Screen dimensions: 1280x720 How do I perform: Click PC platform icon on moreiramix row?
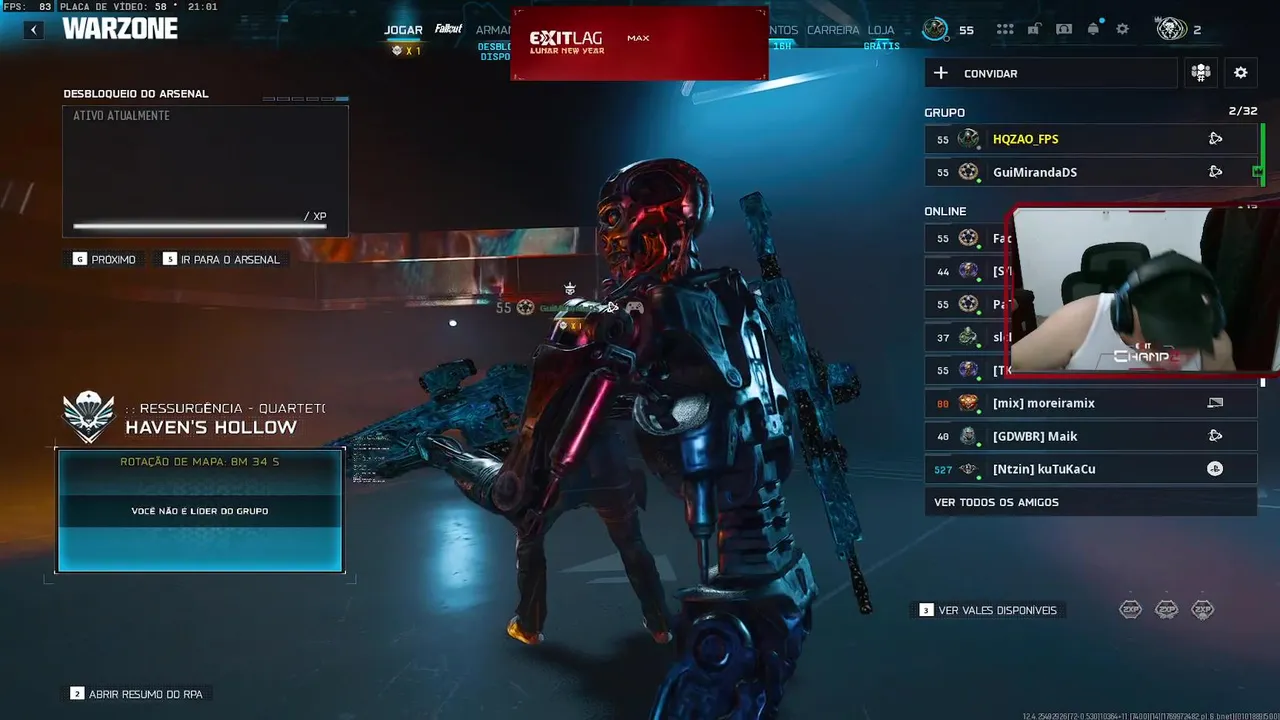(x=1215, y=403)
